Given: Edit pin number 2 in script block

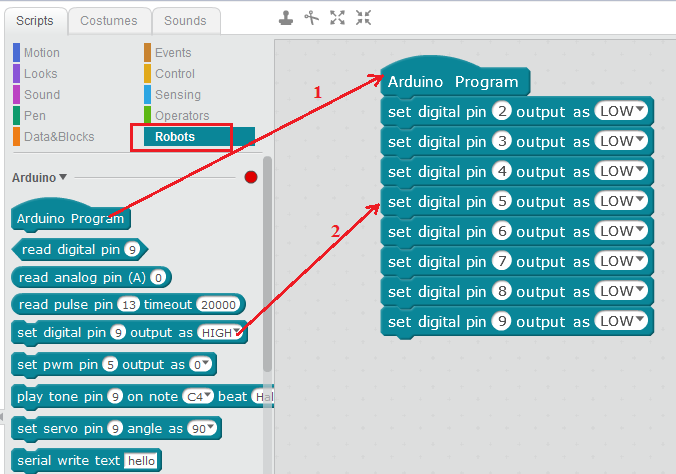Looking at the screenshot, I should click(502, 111).
